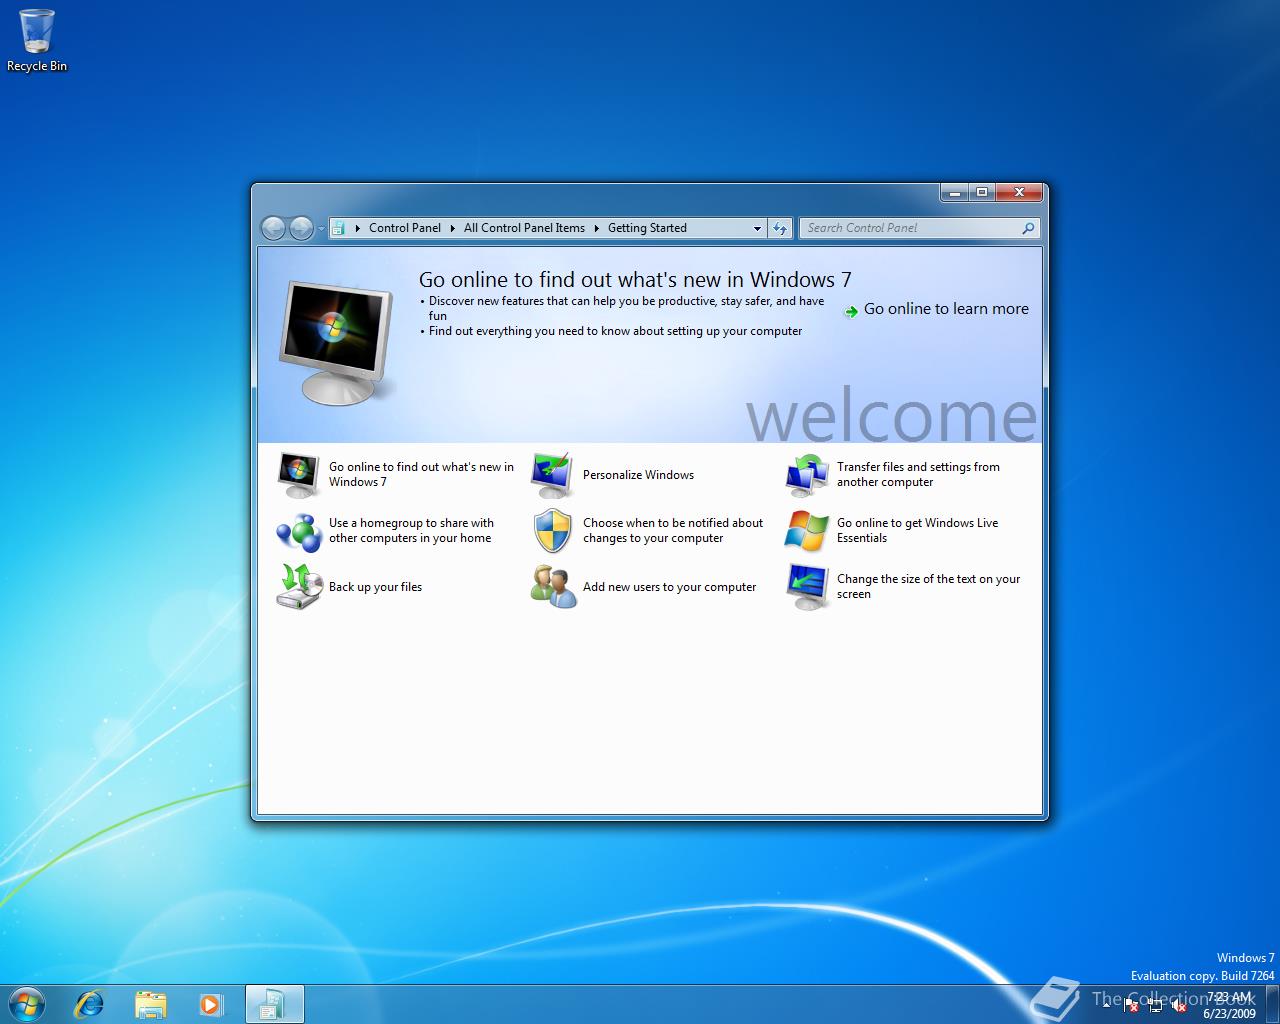Click the Show desktop button
The width and height of the screenshot is (1280, 1024).
pos(1272,1004)
